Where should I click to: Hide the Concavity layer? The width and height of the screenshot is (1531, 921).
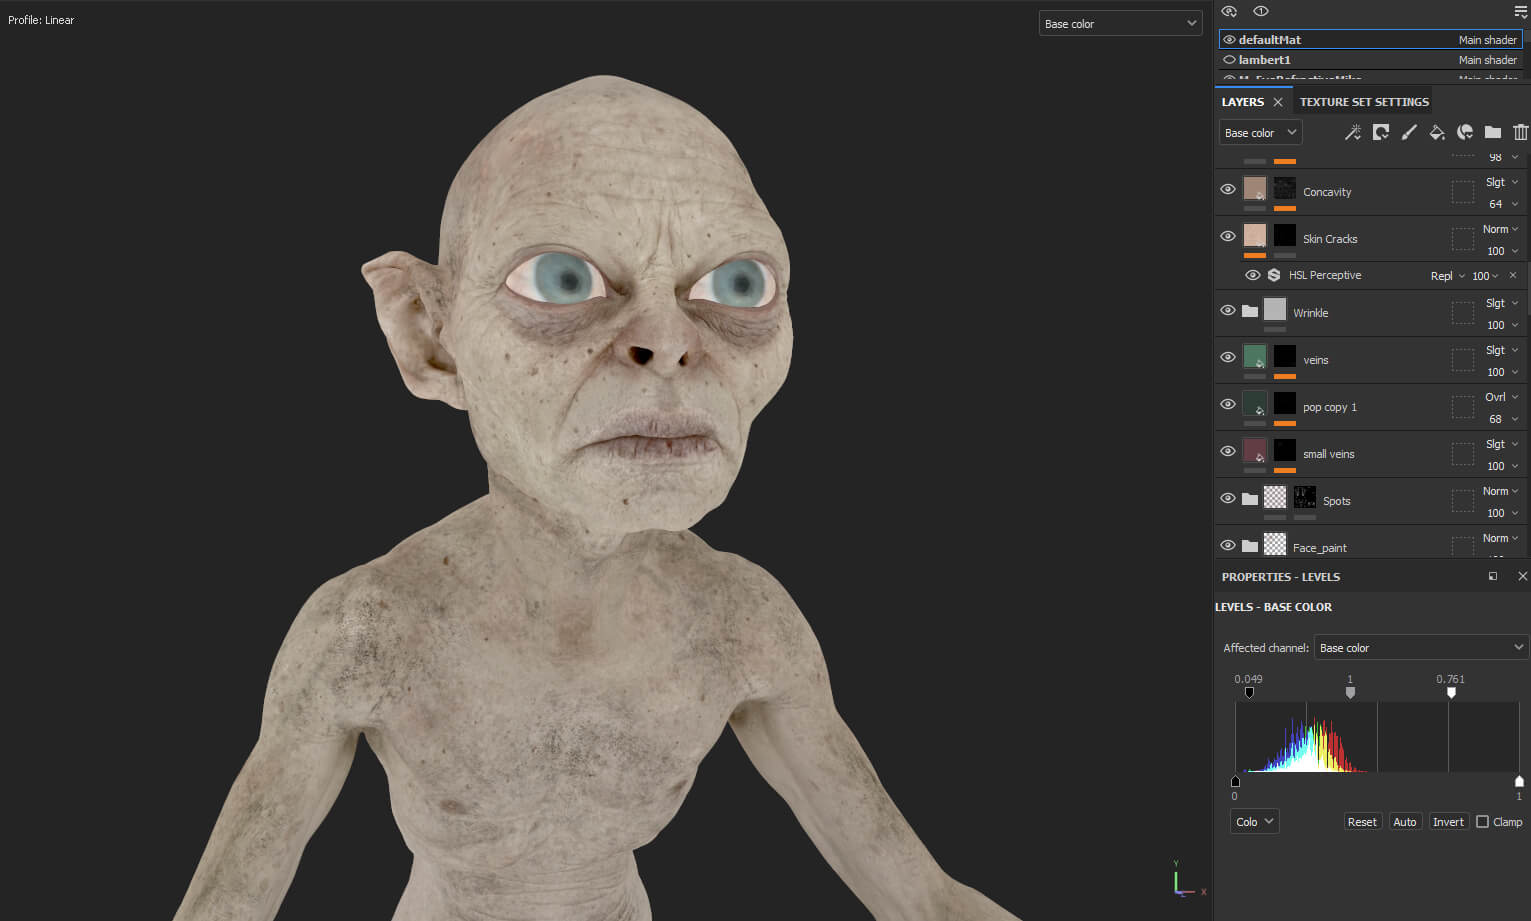[x=1228, y=189]
